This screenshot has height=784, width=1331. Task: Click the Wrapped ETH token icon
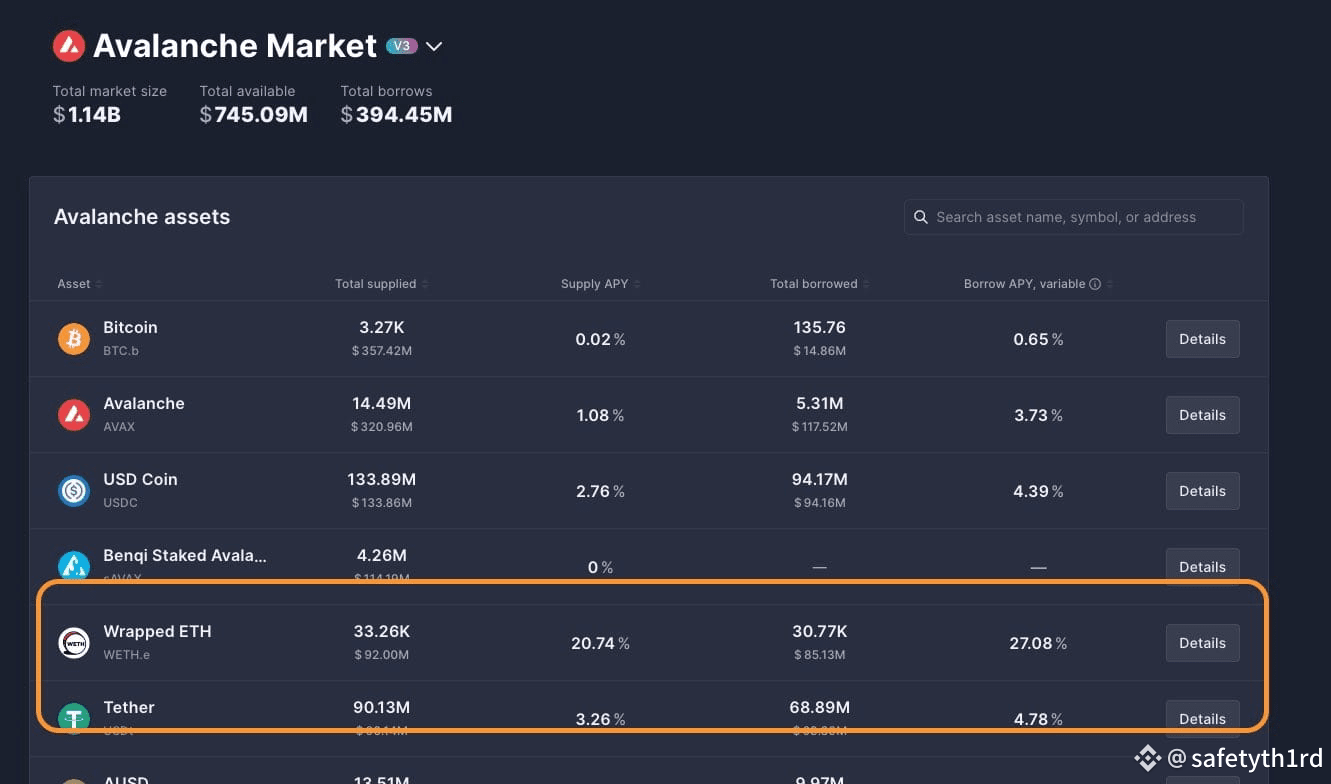[x=74, y=643]
